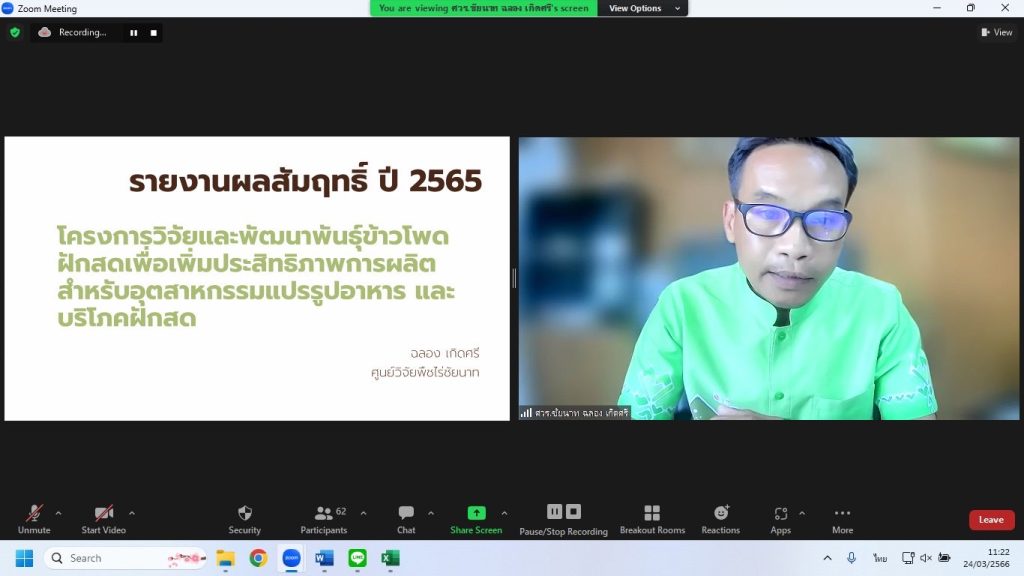Open the View Options dropdown
Image resolution: width=1024 pixels, height=576 pixels.
[643, 8]
